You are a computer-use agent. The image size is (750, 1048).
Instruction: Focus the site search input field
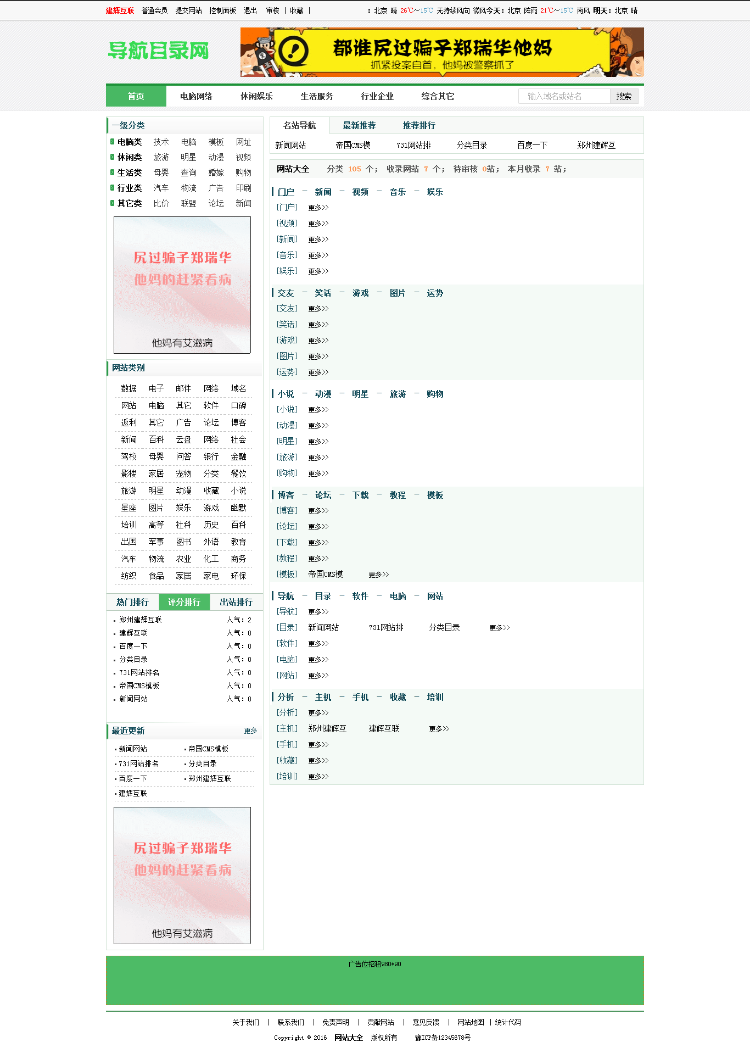[x=564, y=96]
